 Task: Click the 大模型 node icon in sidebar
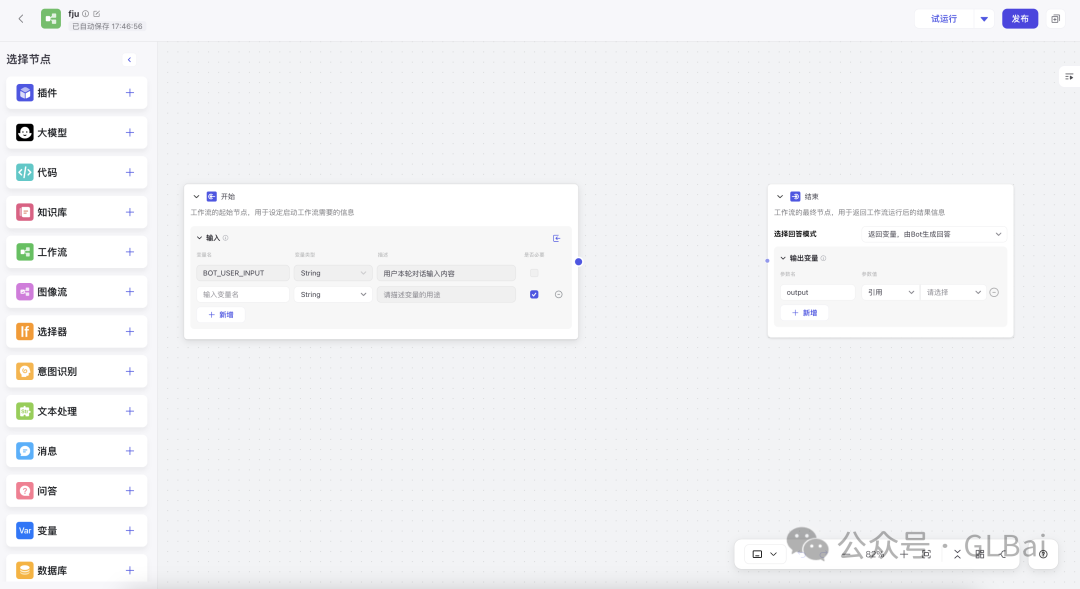pyautogui.click(x=25, y=132)
